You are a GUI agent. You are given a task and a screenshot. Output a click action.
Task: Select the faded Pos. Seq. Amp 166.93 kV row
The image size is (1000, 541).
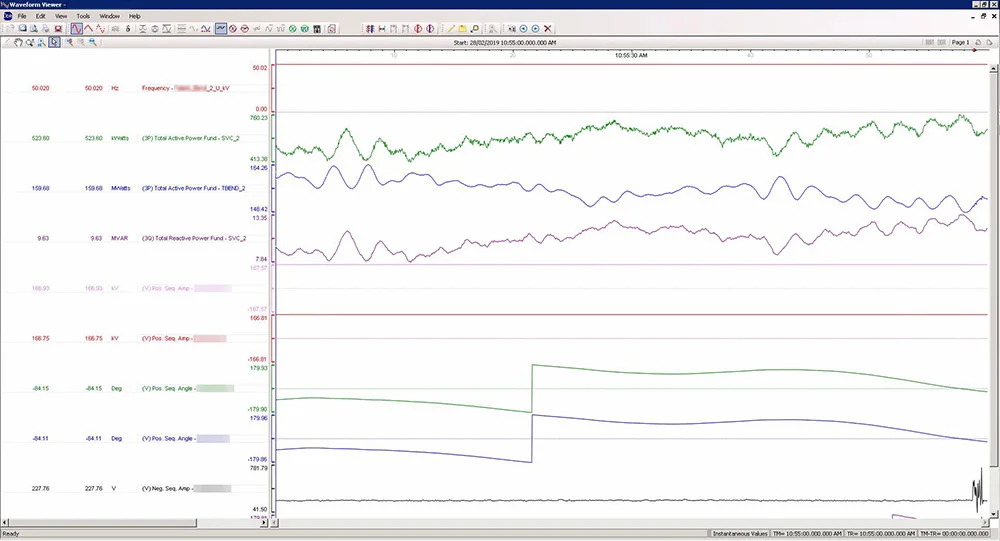(x=134, y=288)
